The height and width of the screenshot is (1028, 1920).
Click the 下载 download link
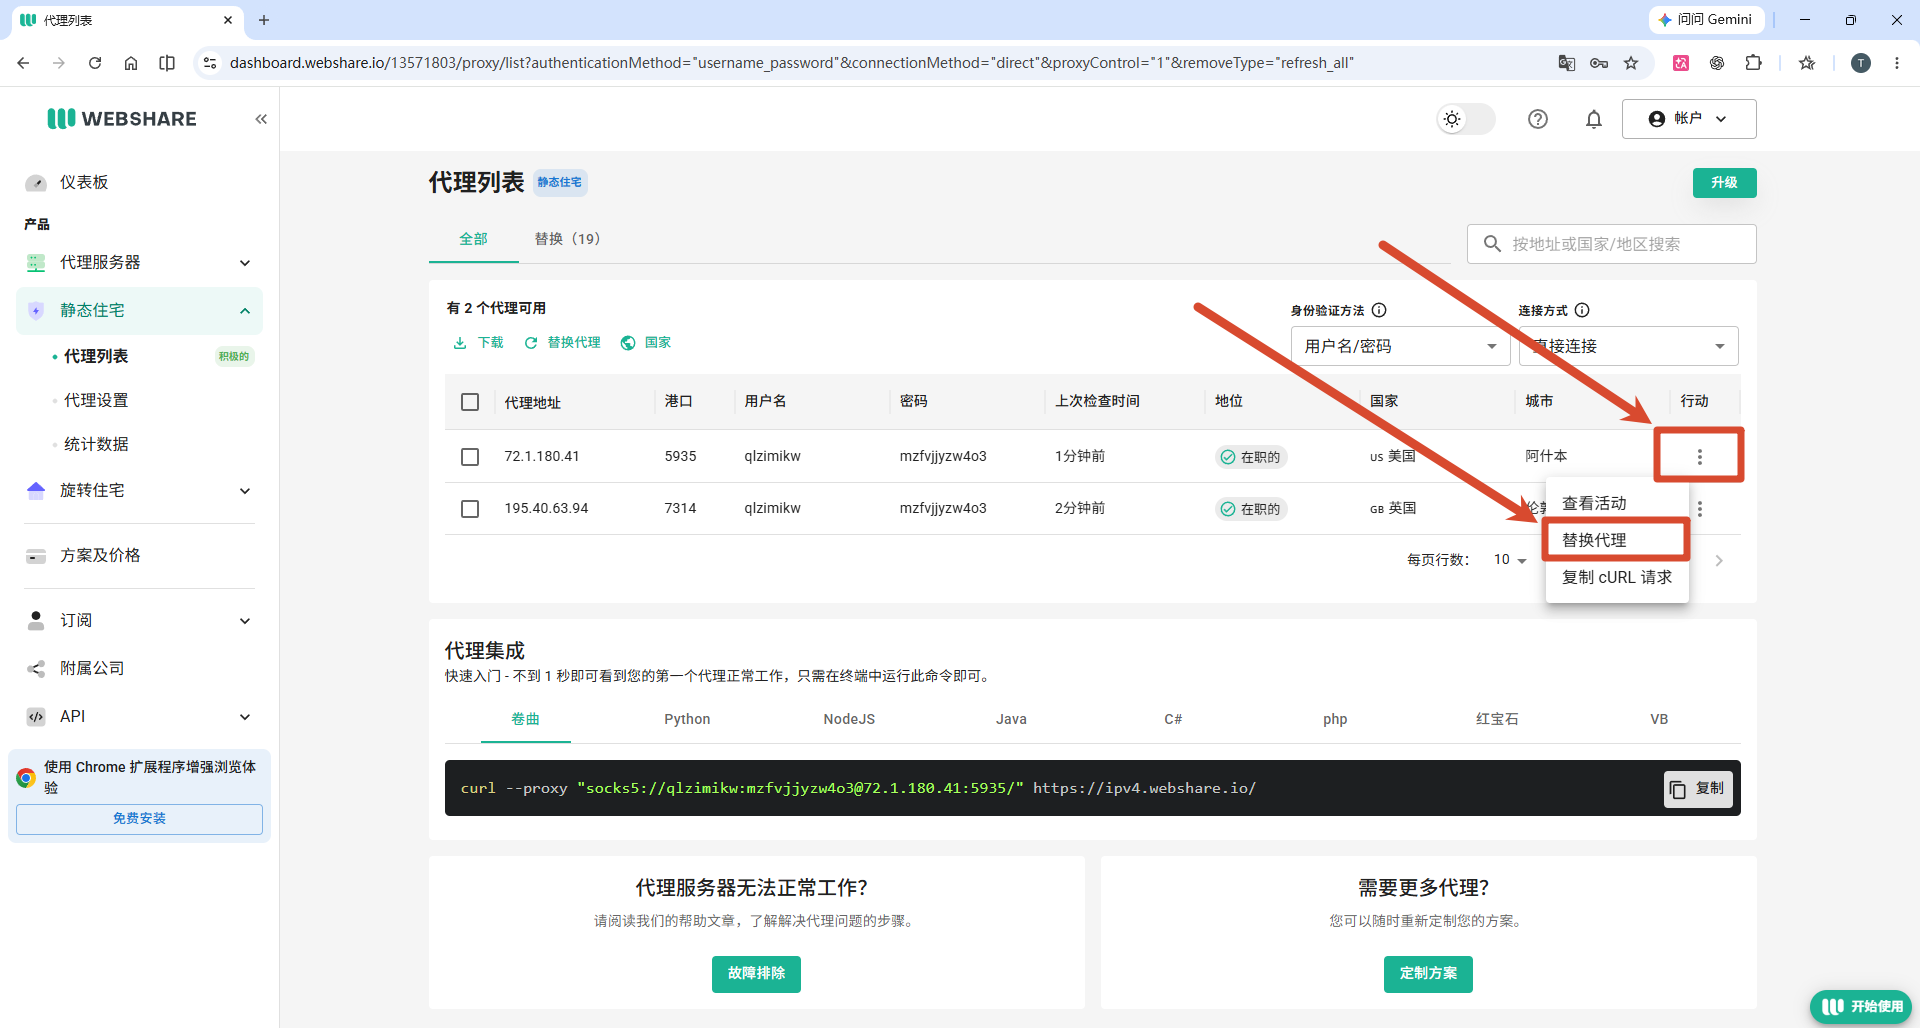[478, 343]
